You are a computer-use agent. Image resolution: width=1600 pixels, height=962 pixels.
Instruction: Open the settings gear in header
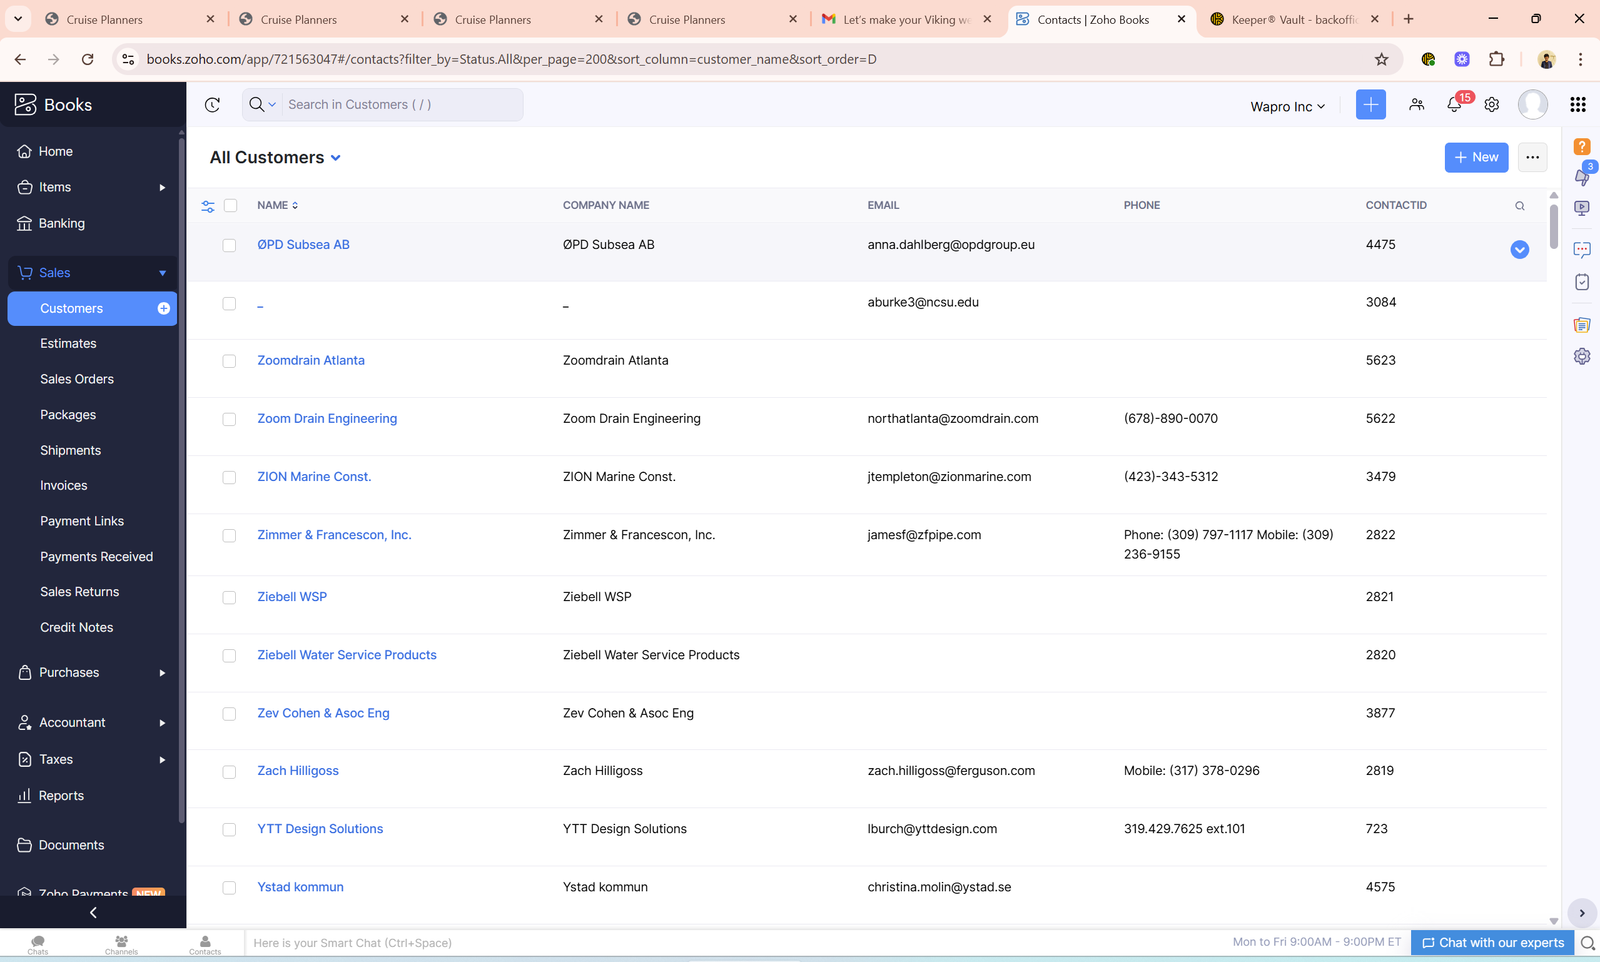coord(1492,105)
